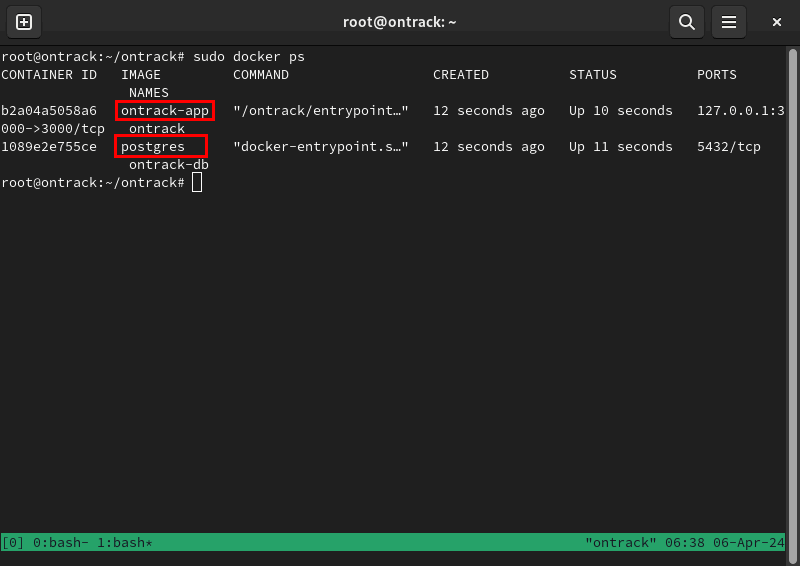Image resolution: width=800 pixels, height=566 pixels.
Task: Click the container name ontrack
Action: coord(157,129)
